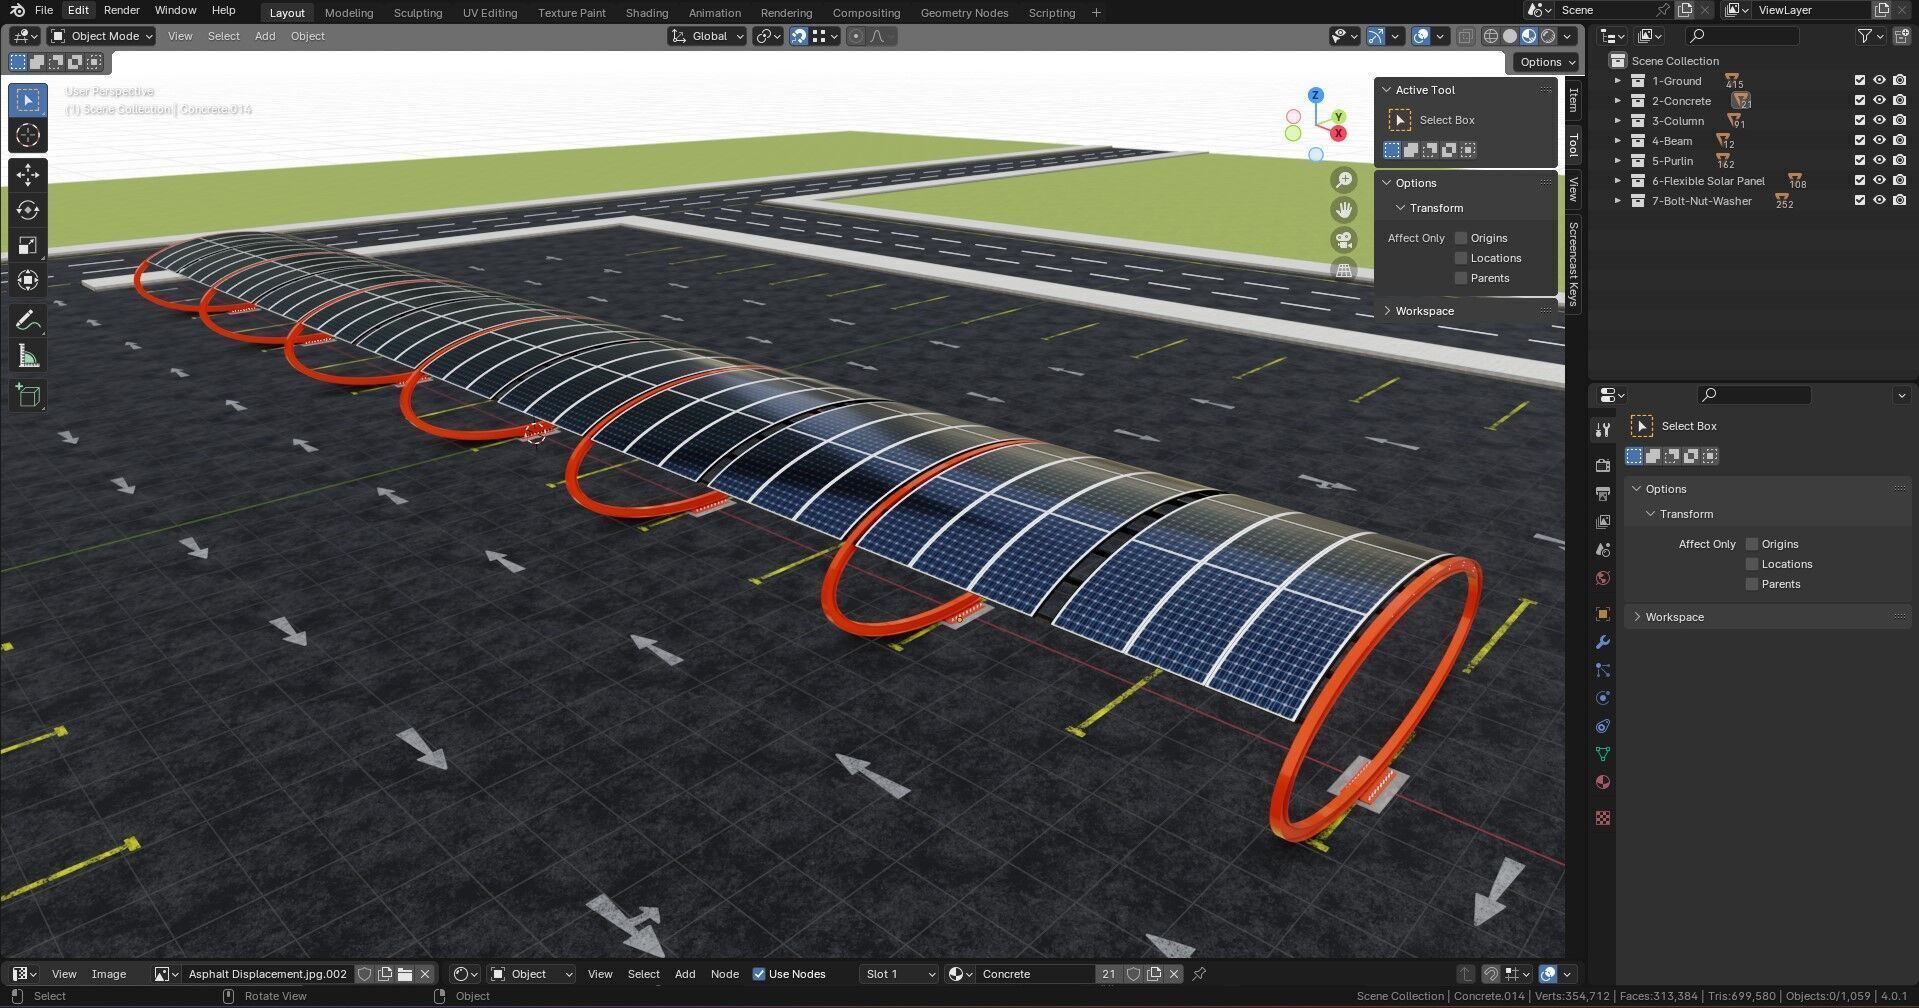Activate the Move tool
Viewport: 1919px width, 1008px height.
tap(28, 175)
